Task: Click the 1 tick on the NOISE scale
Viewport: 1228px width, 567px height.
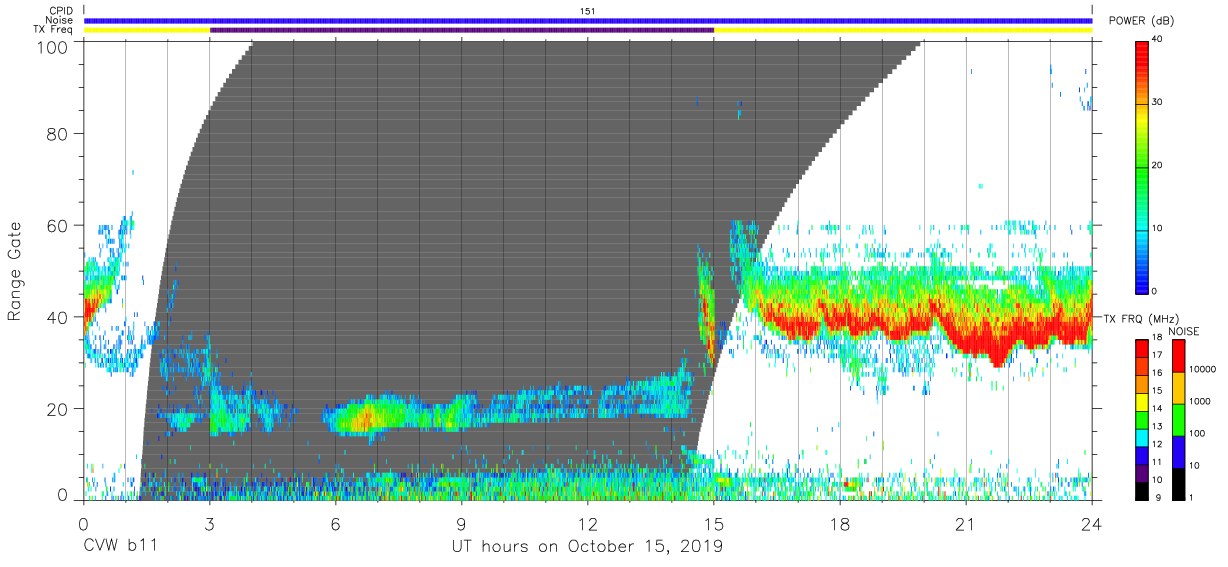Action: (x=1190, y=497)
